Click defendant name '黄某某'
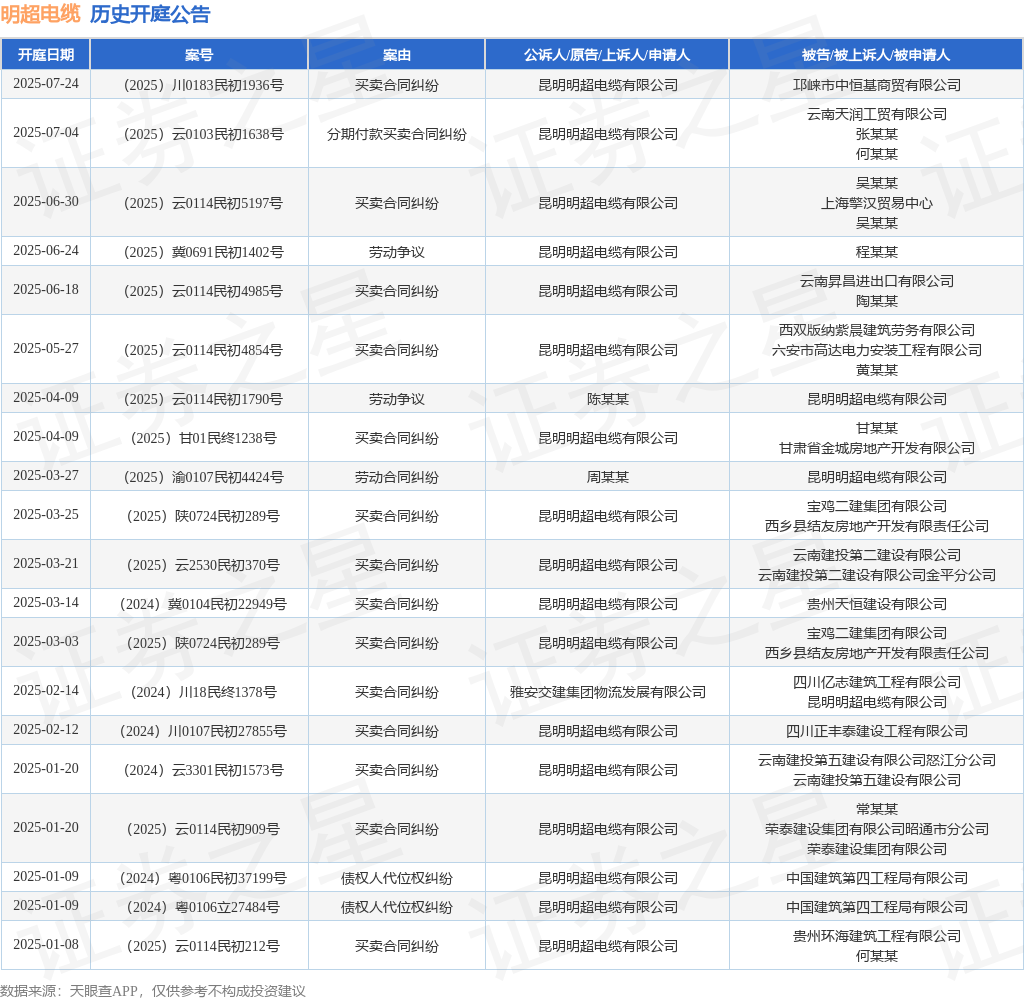 click(876, 370)
